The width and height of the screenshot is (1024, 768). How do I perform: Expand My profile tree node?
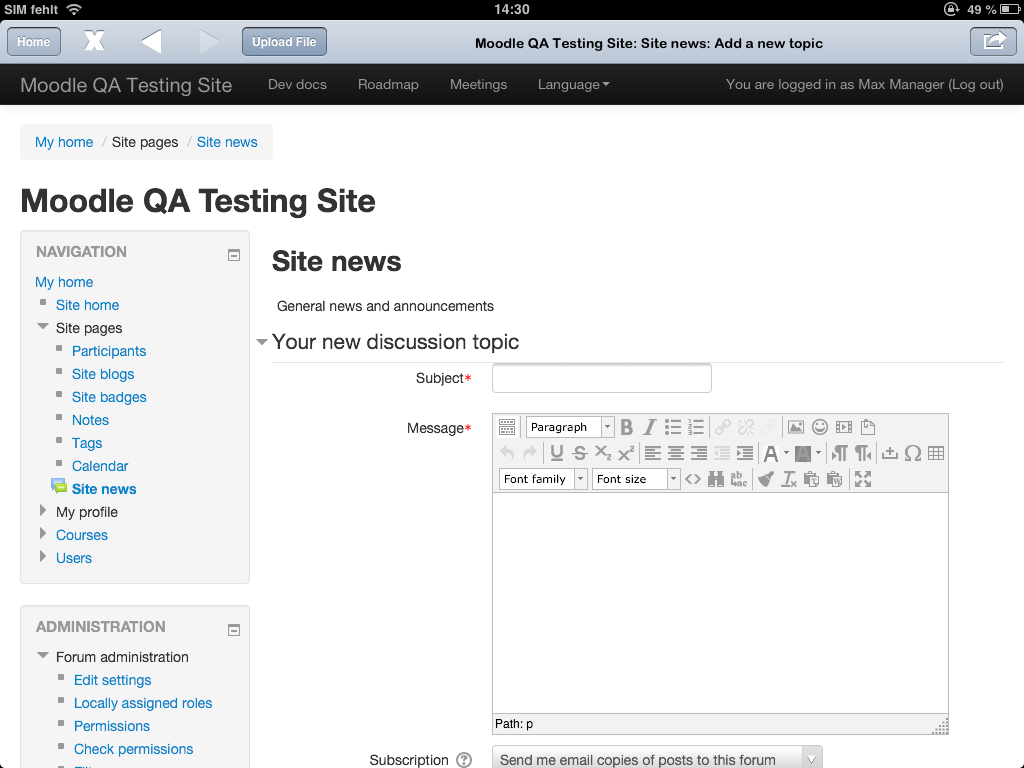pyautogui.click(x=43, y=511)
